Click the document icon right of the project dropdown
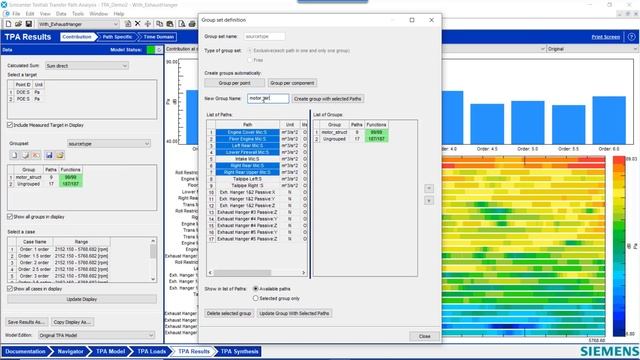The image size is (640, 360). point(128,24)
